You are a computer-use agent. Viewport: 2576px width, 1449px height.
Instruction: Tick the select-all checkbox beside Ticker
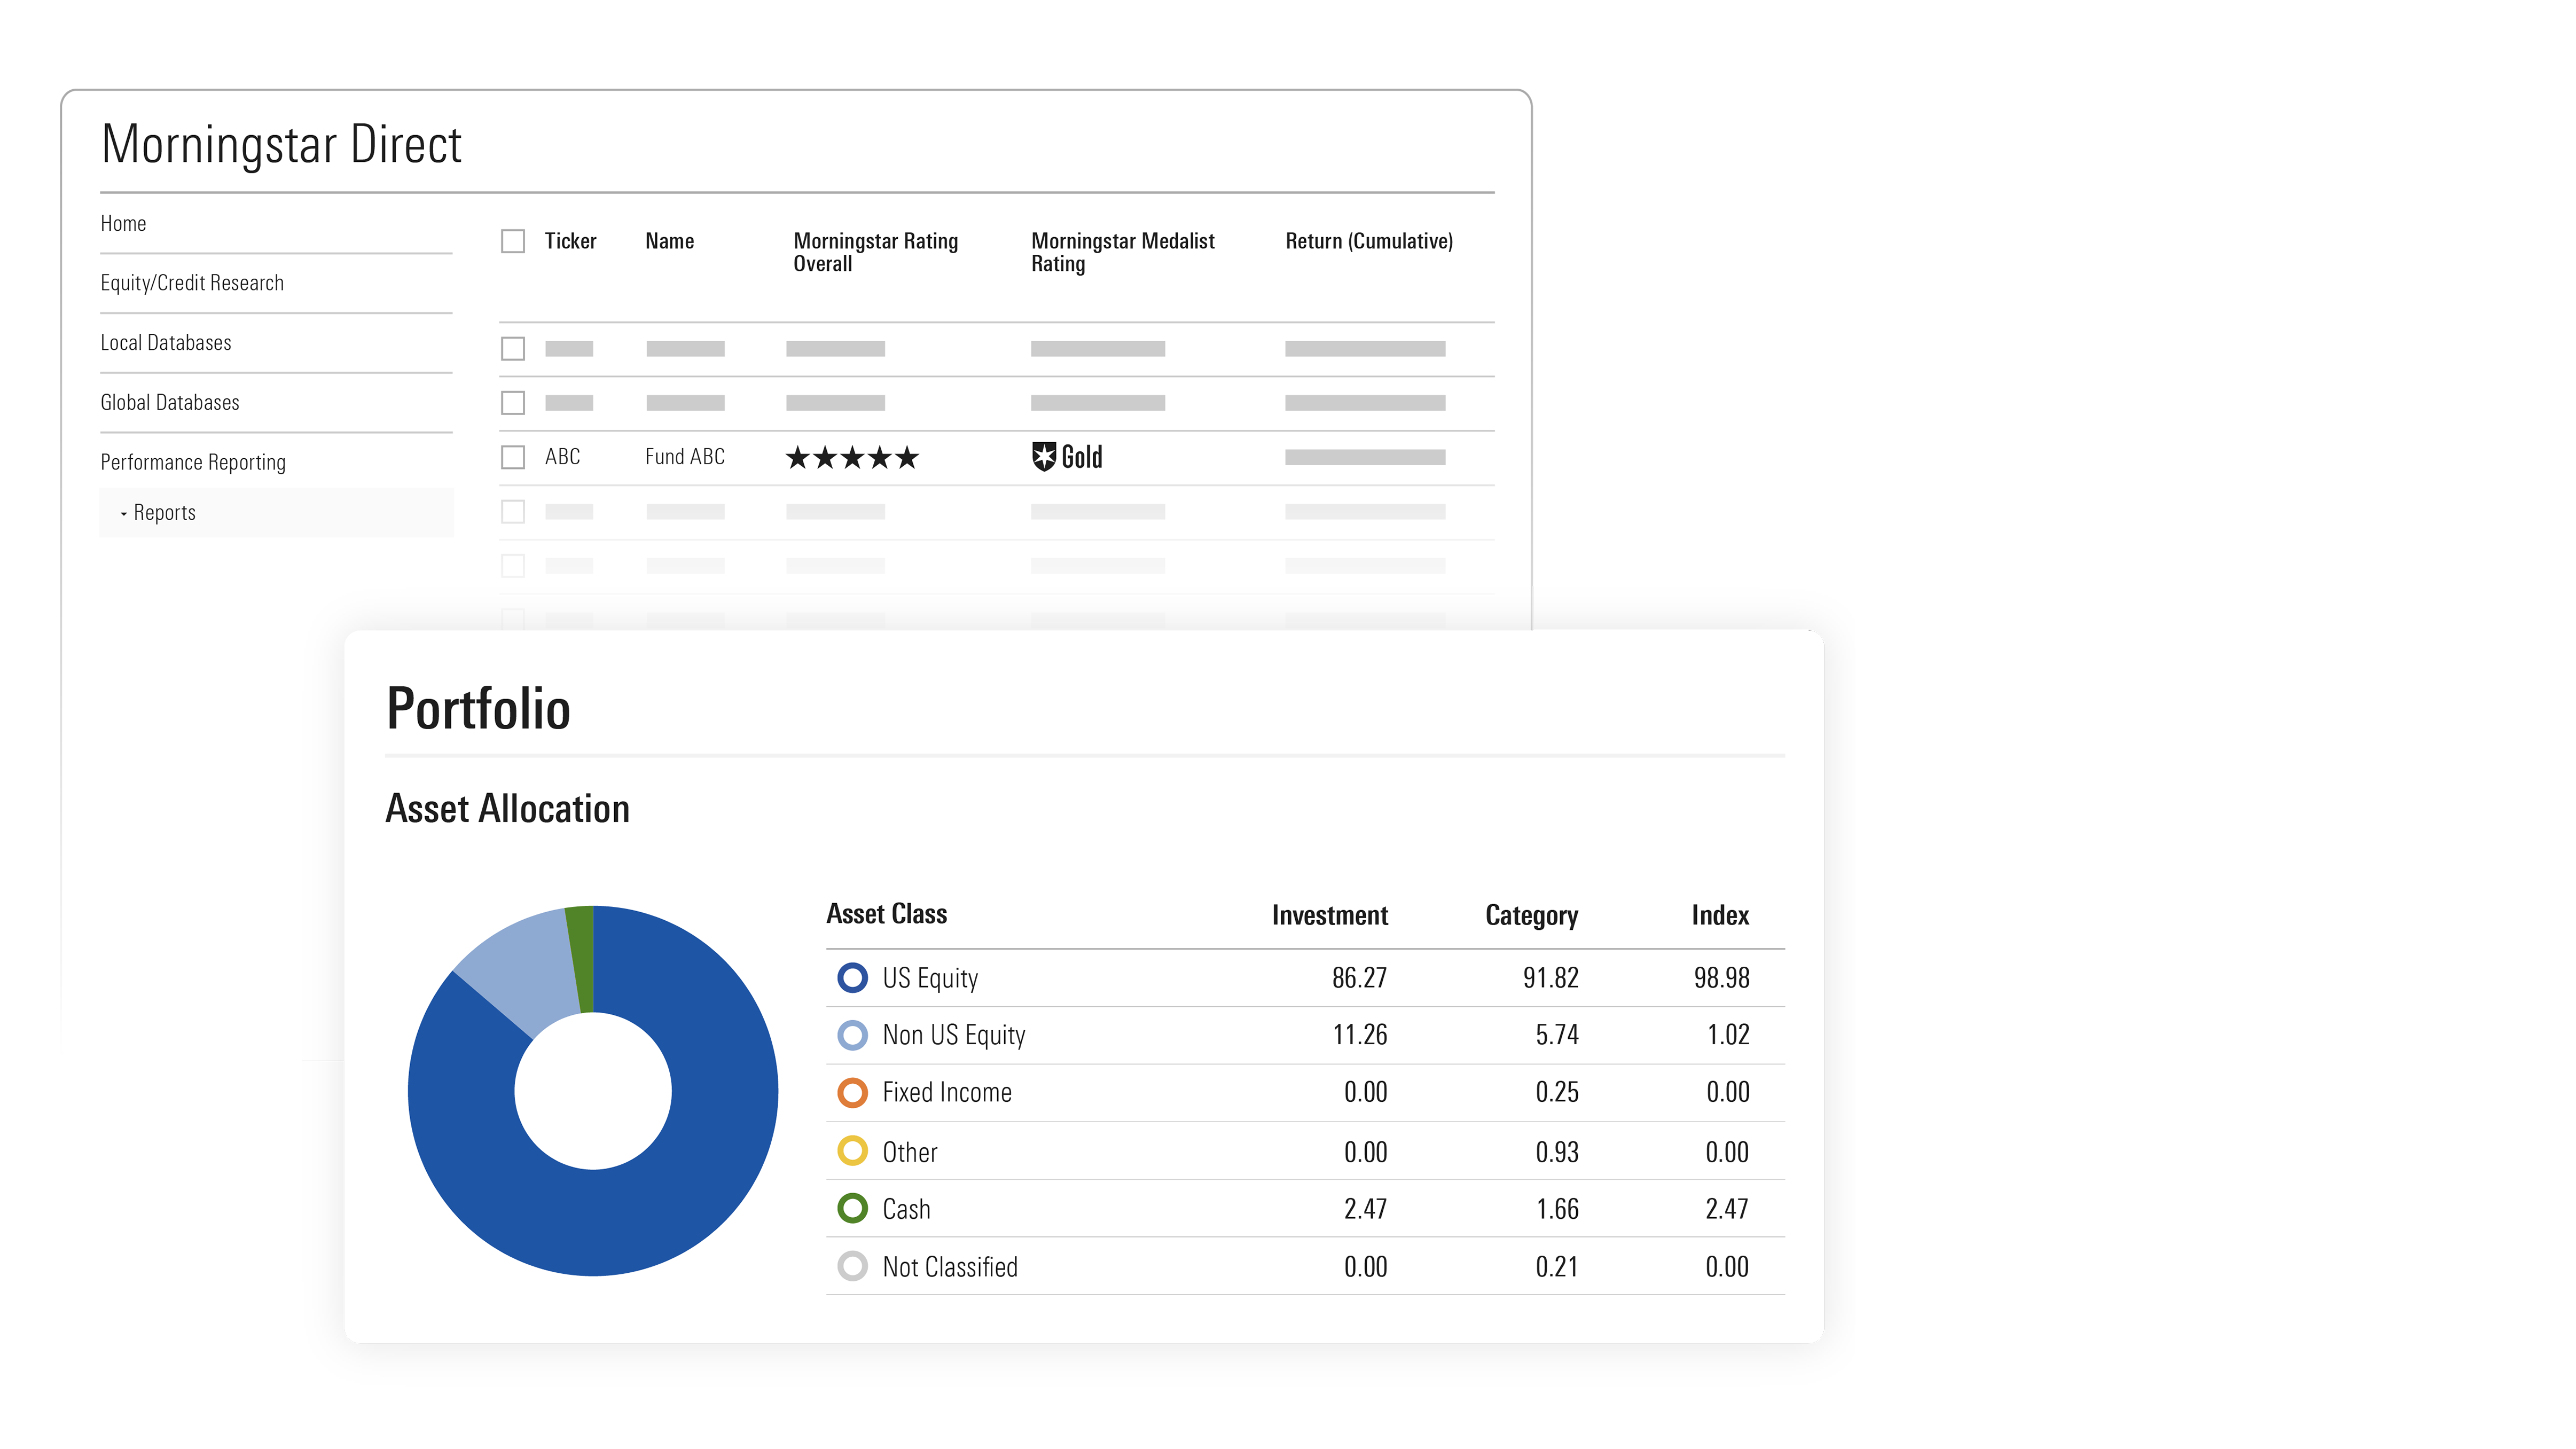point(513,241)
